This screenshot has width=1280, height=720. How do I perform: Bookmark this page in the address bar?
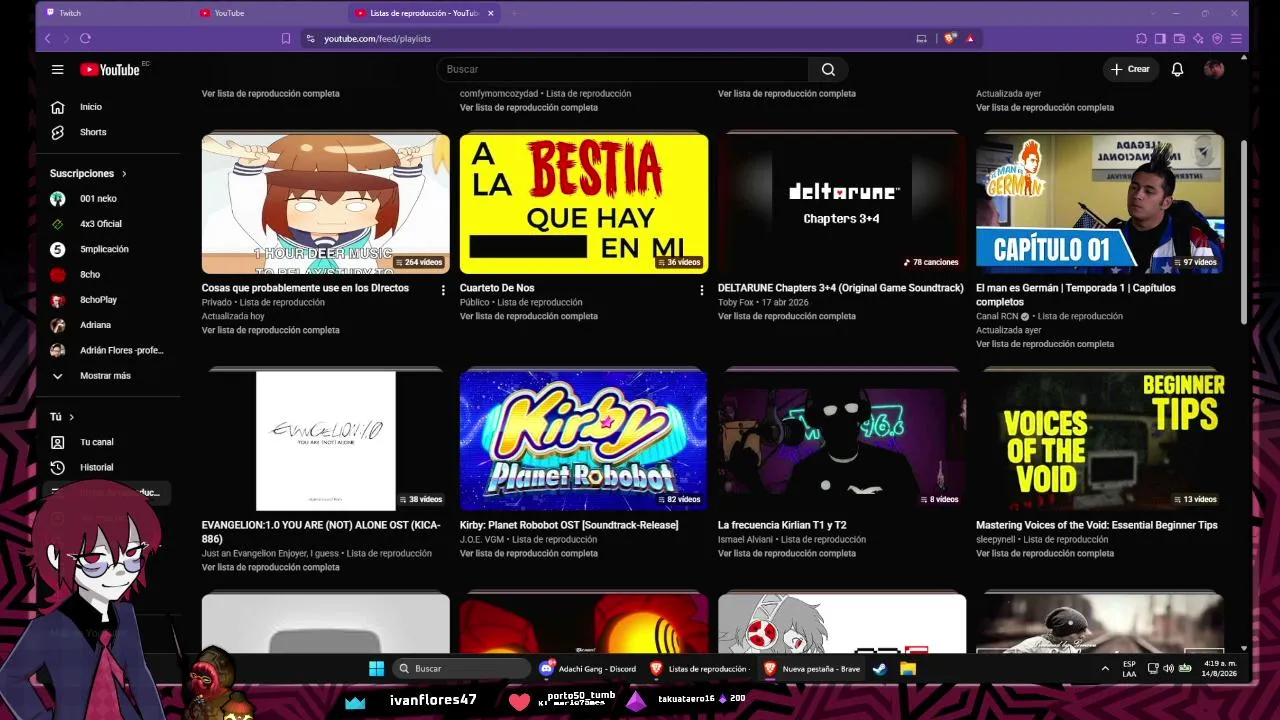tap(286, 38)
